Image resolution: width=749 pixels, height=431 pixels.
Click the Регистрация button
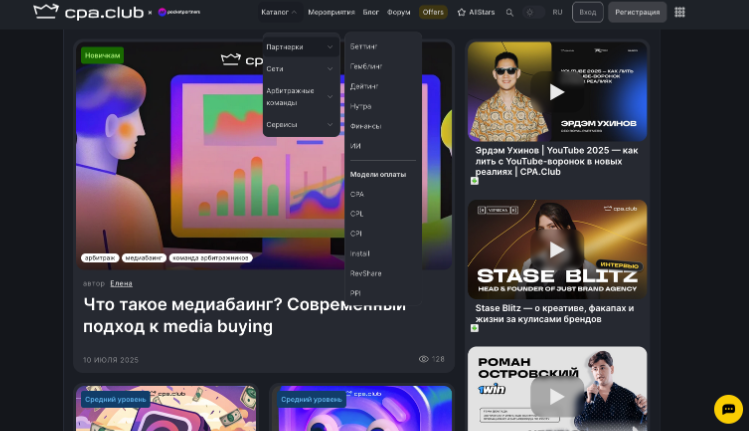tap(637, 12)
